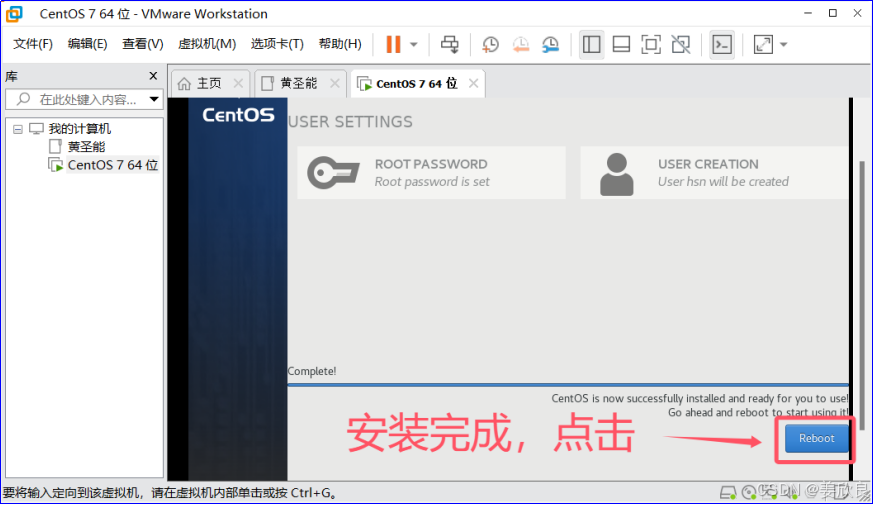Image resolution: width=874 pixels, height=505 pixels.
Task: Click the hard disk status bar icon
Action: [x=728, y=492]
